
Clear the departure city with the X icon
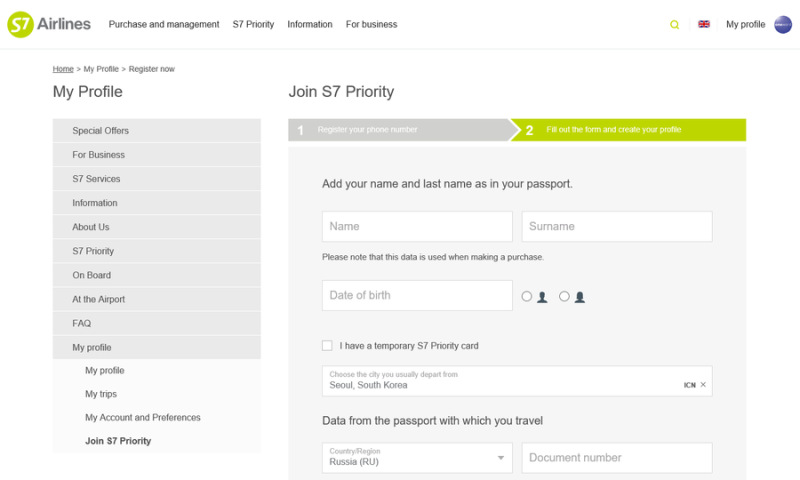tap(703, 385)
